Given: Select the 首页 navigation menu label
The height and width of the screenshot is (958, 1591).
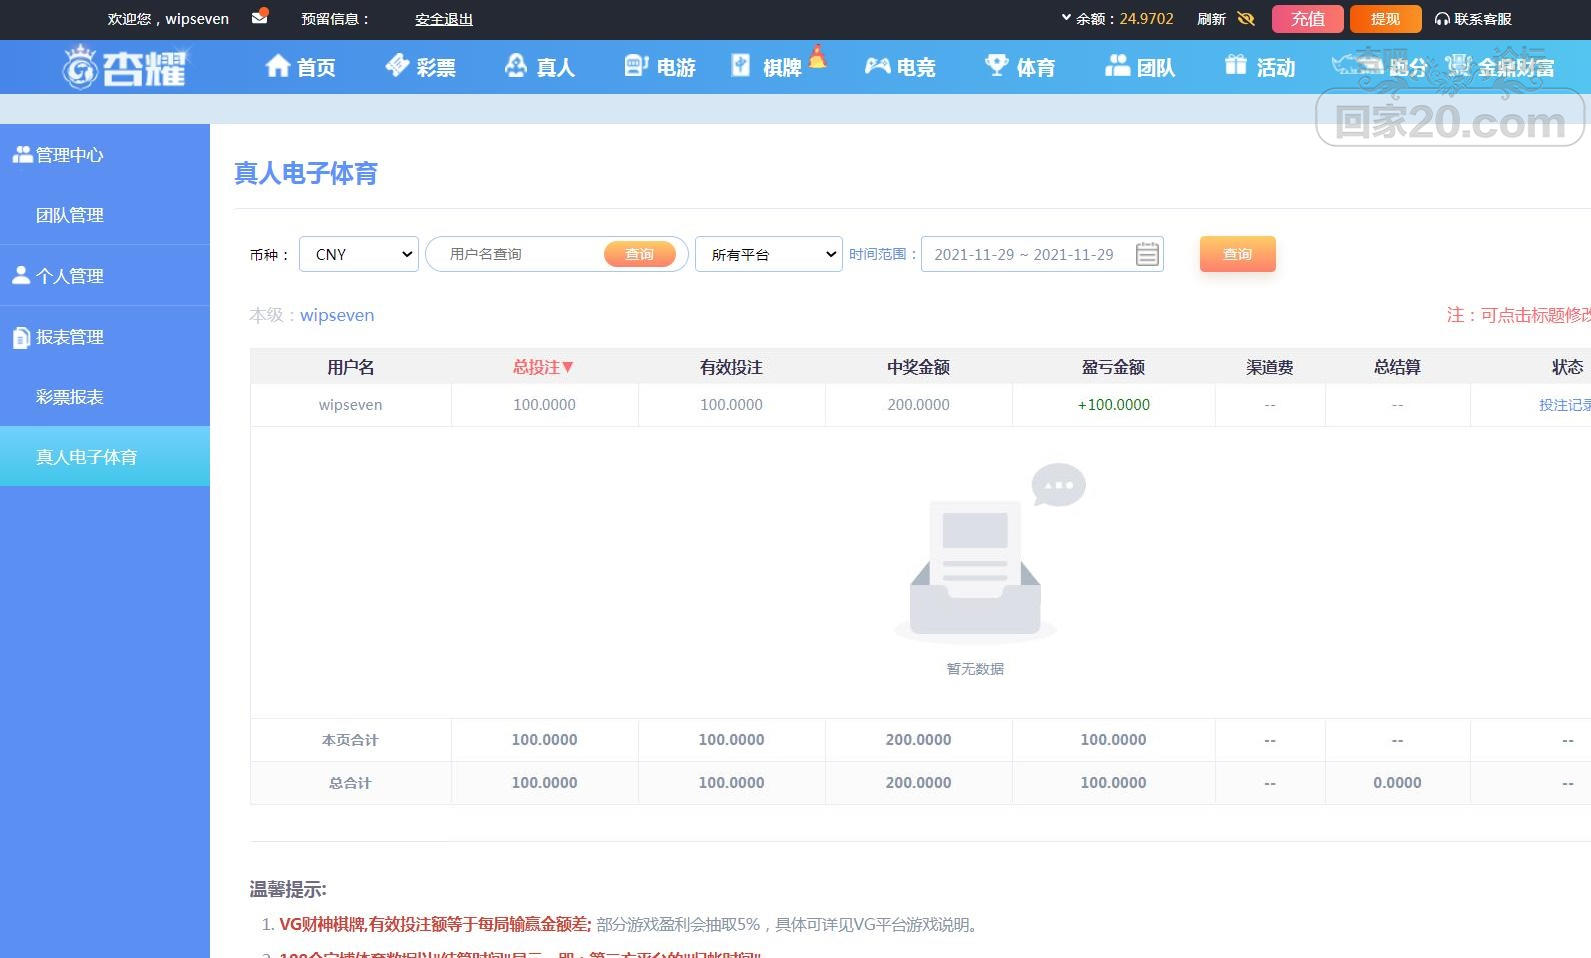Looking at the screenshot, I should pos(316,68).
